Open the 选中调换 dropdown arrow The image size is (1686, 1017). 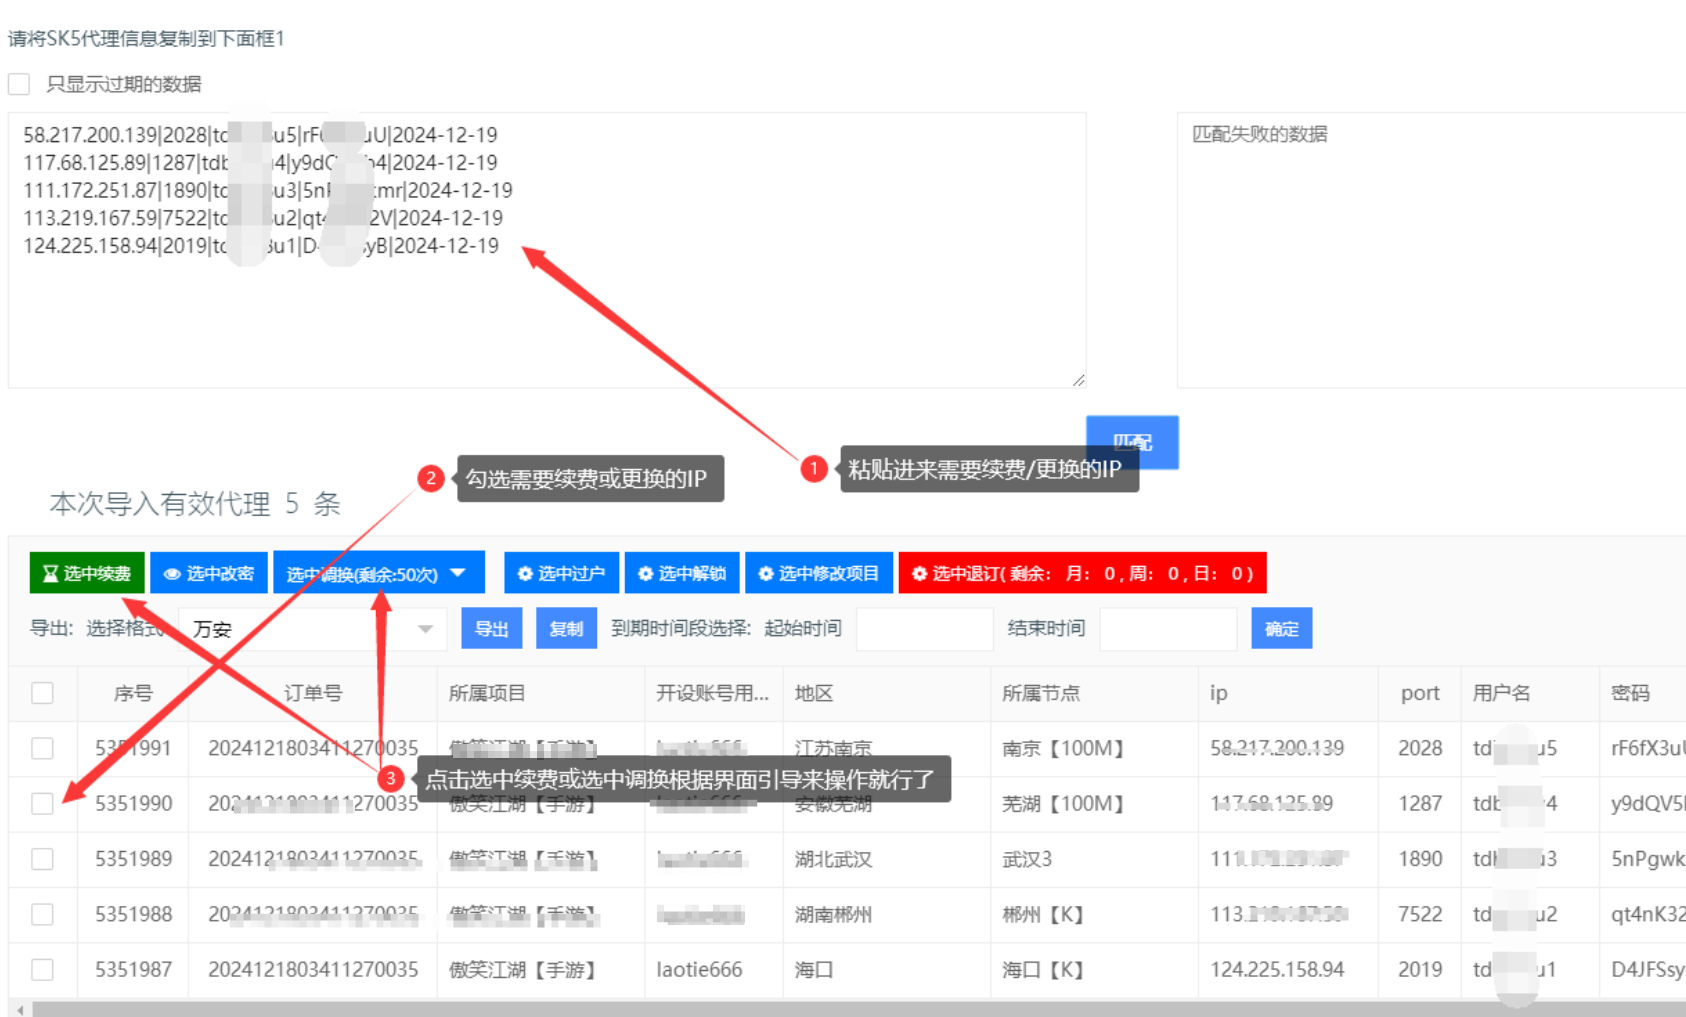point(458,573)
